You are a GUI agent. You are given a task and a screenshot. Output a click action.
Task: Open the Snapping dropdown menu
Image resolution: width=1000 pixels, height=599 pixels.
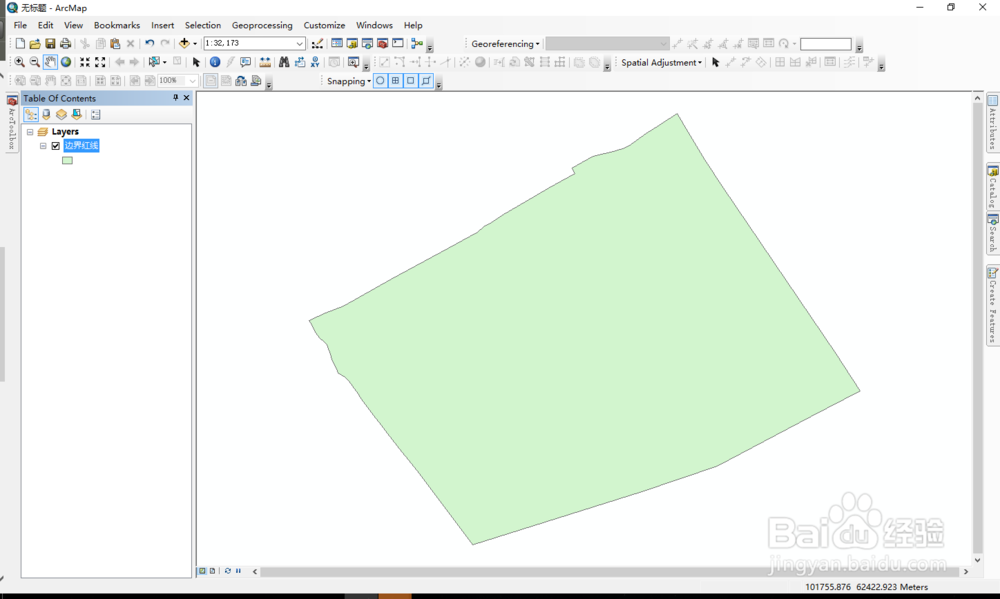click(x=348, y=81)
